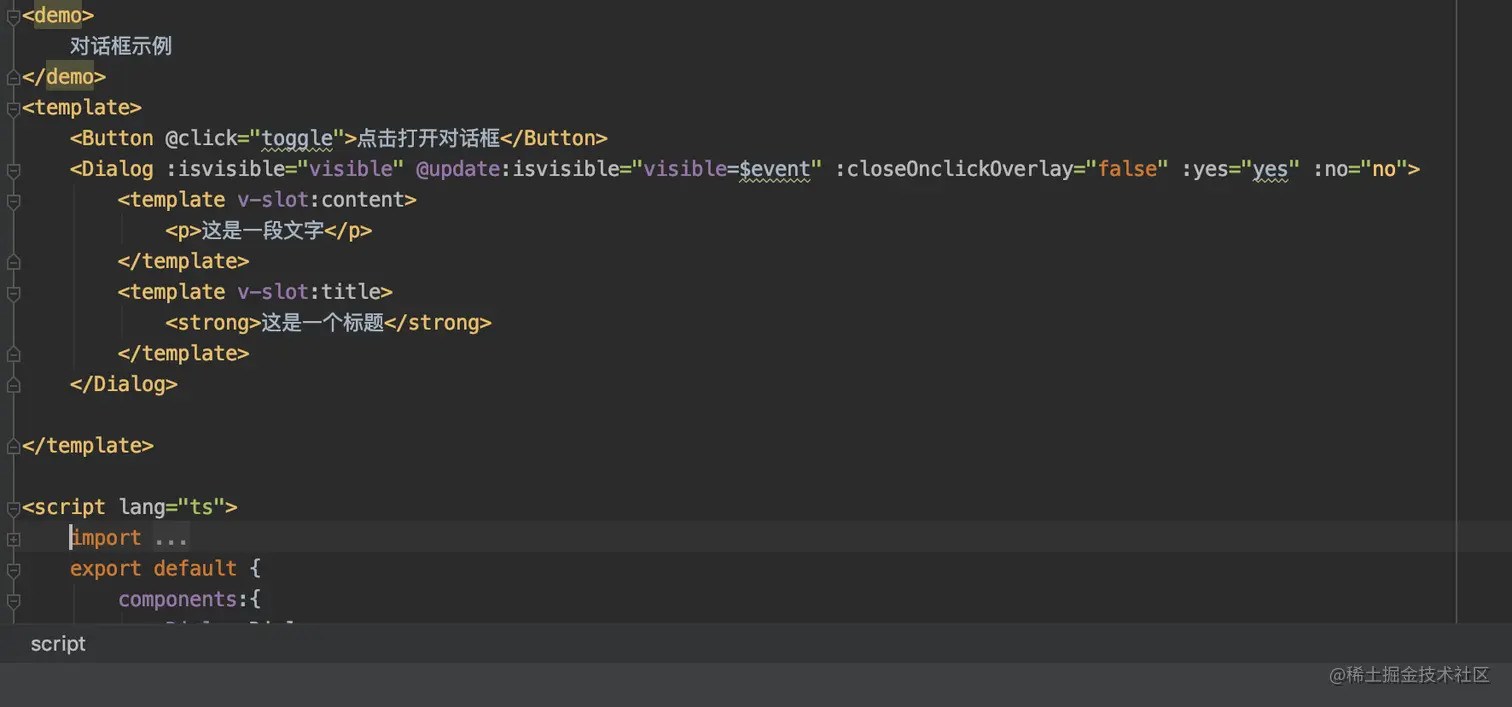Click fold marker beside closing demo tag
The height and width of the screenshot is (707, 1512).
pos(13,77)
